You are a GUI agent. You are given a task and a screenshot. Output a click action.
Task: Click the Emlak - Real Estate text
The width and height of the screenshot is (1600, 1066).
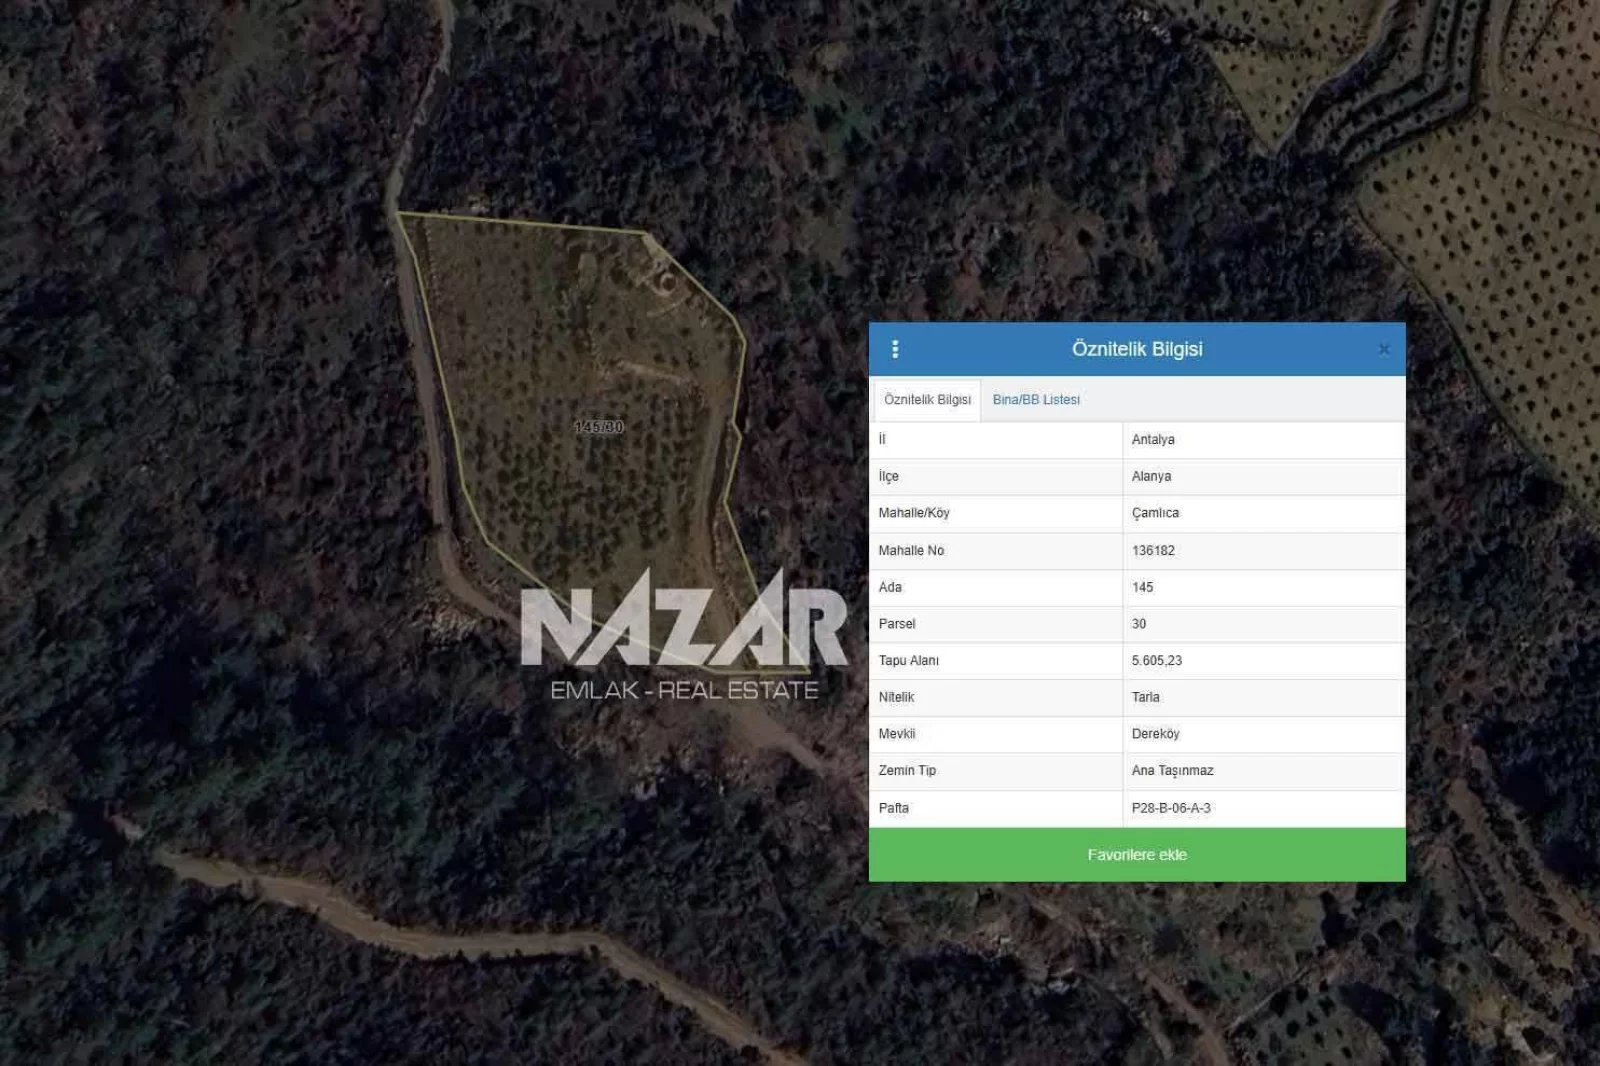[684, 691]
